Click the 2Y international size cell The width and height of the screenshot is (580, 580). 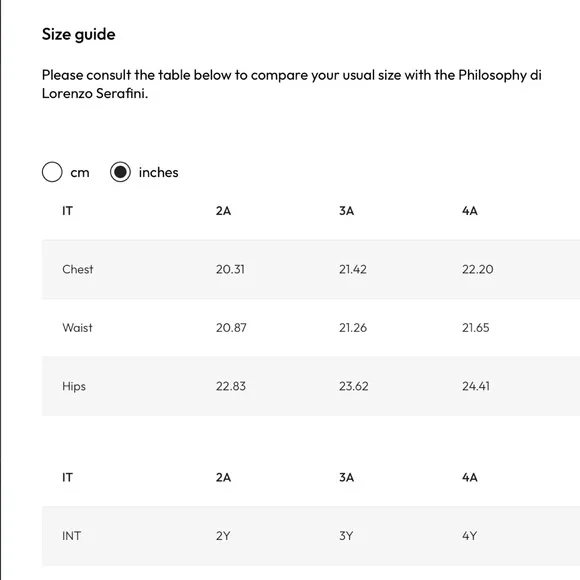[223, 536]
